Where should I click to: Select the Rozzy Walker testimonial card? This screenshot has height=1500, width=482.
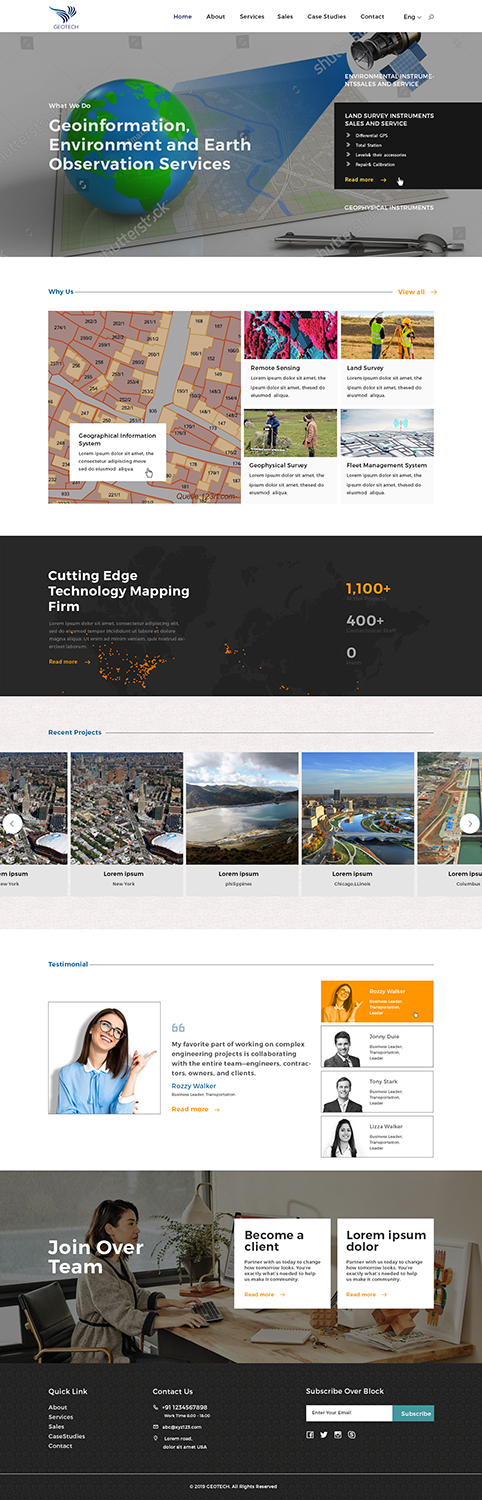pyautogui.click(x=377, y=1001)
